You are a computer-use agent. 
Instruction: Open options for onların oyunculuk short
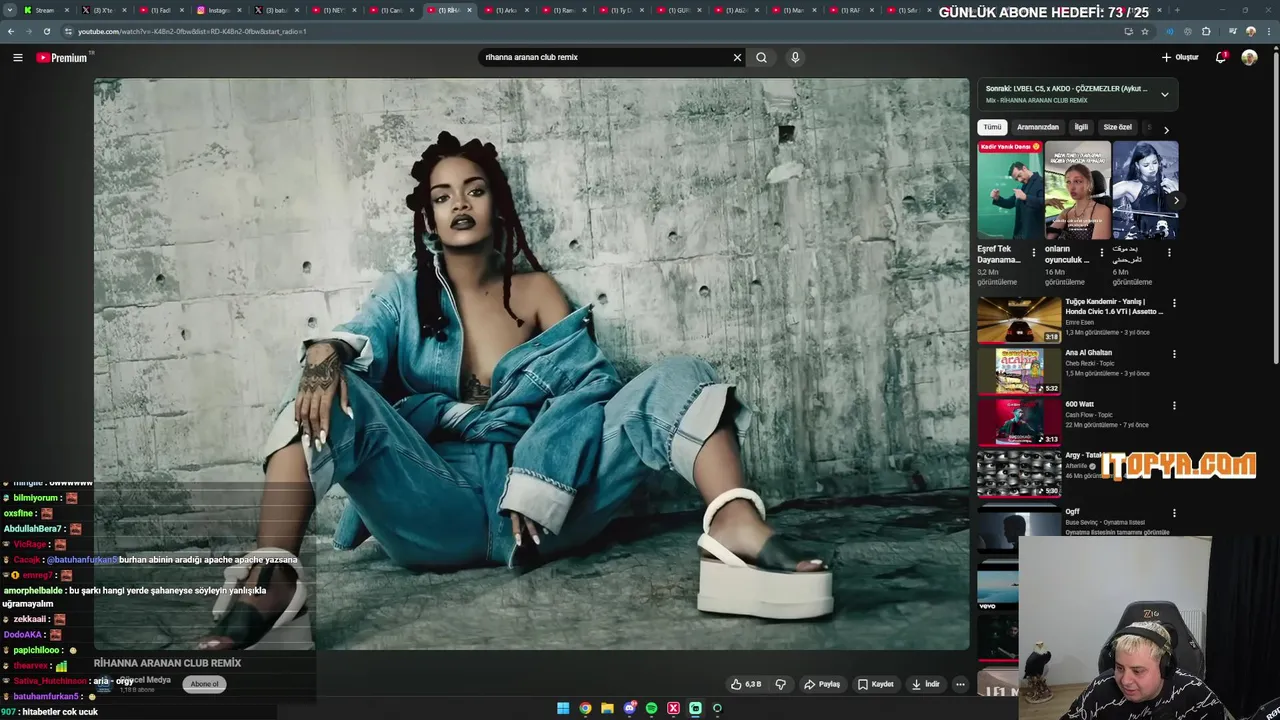1102,253
